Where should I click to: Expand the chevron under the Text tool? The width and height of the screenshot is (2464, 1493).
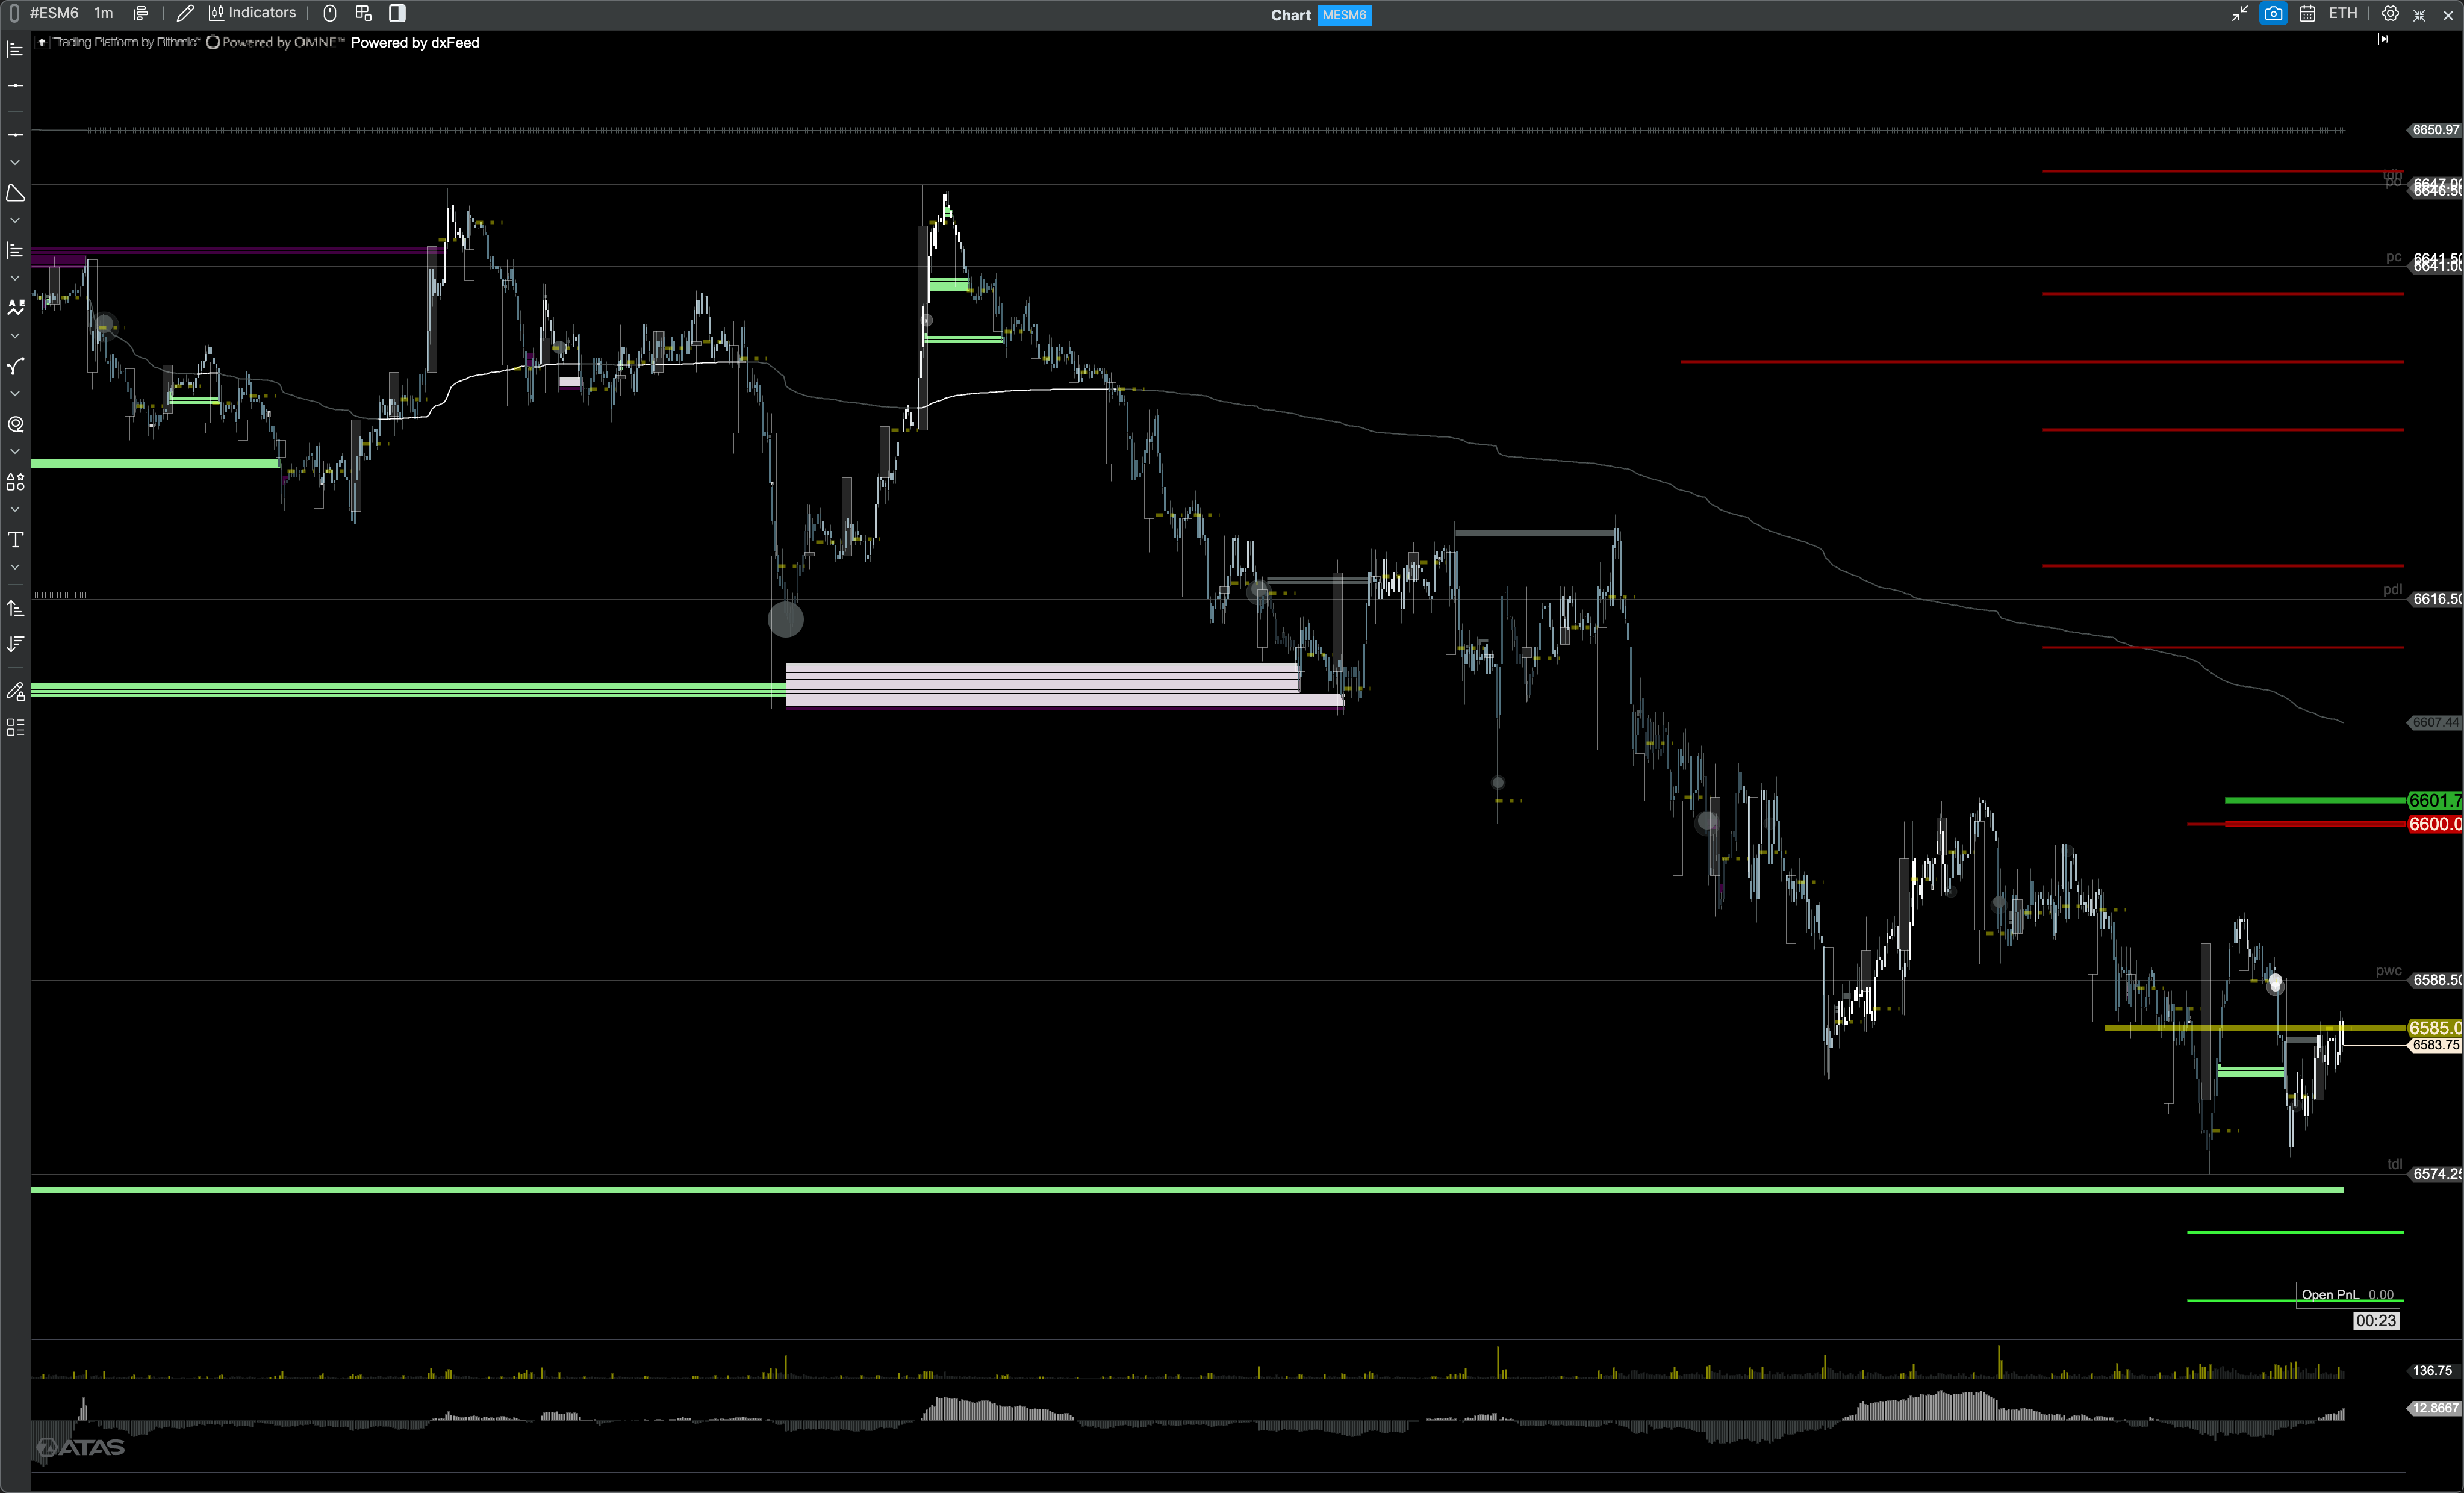15,567
